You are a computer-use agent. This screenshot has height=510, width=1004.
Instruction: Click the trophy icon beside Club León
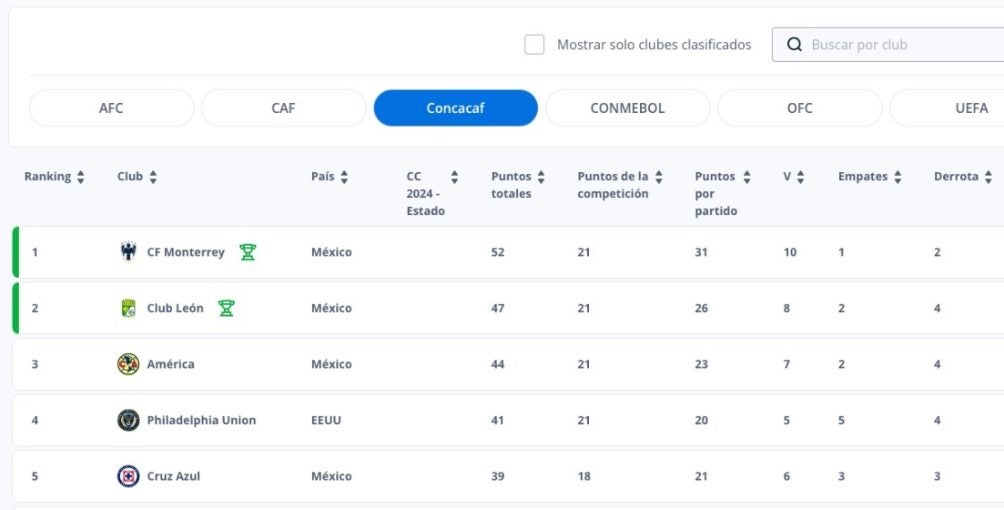[226, 308]
